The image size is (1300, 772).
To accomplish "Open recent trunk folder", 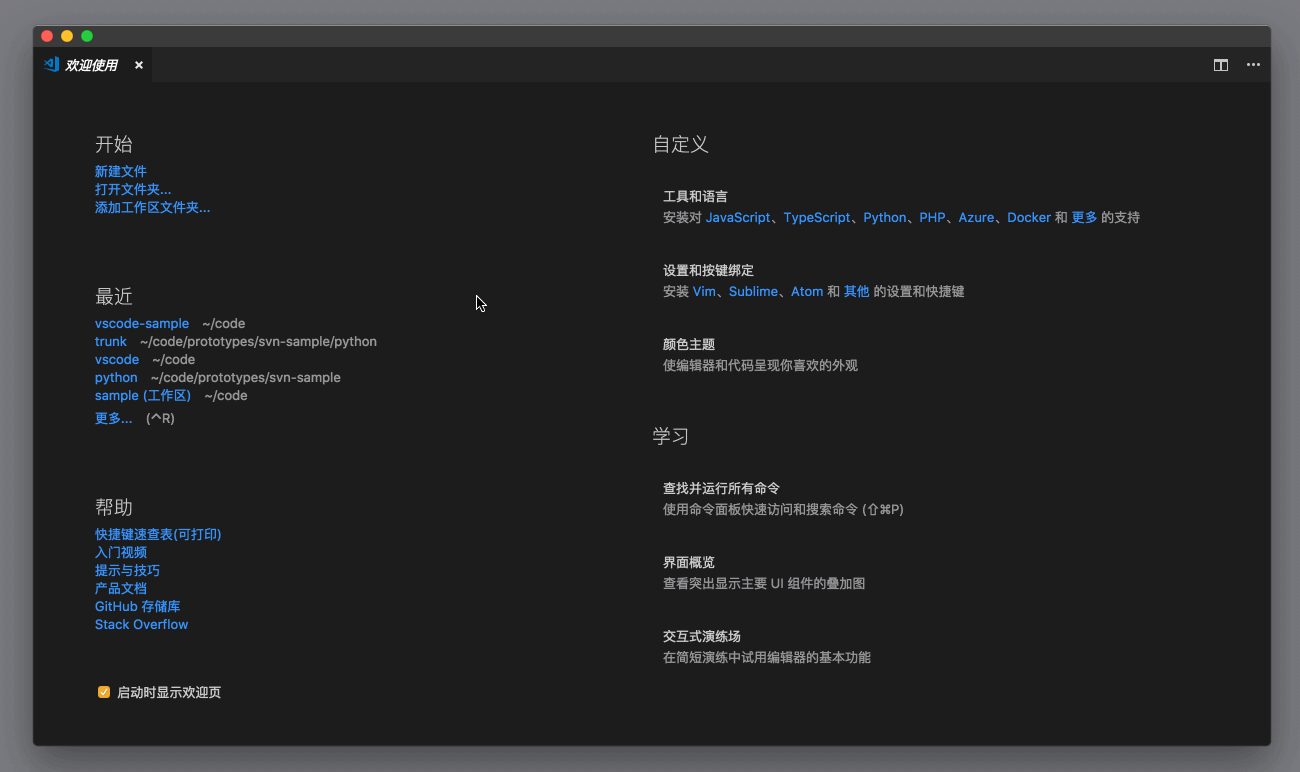I will coord(111,342).
